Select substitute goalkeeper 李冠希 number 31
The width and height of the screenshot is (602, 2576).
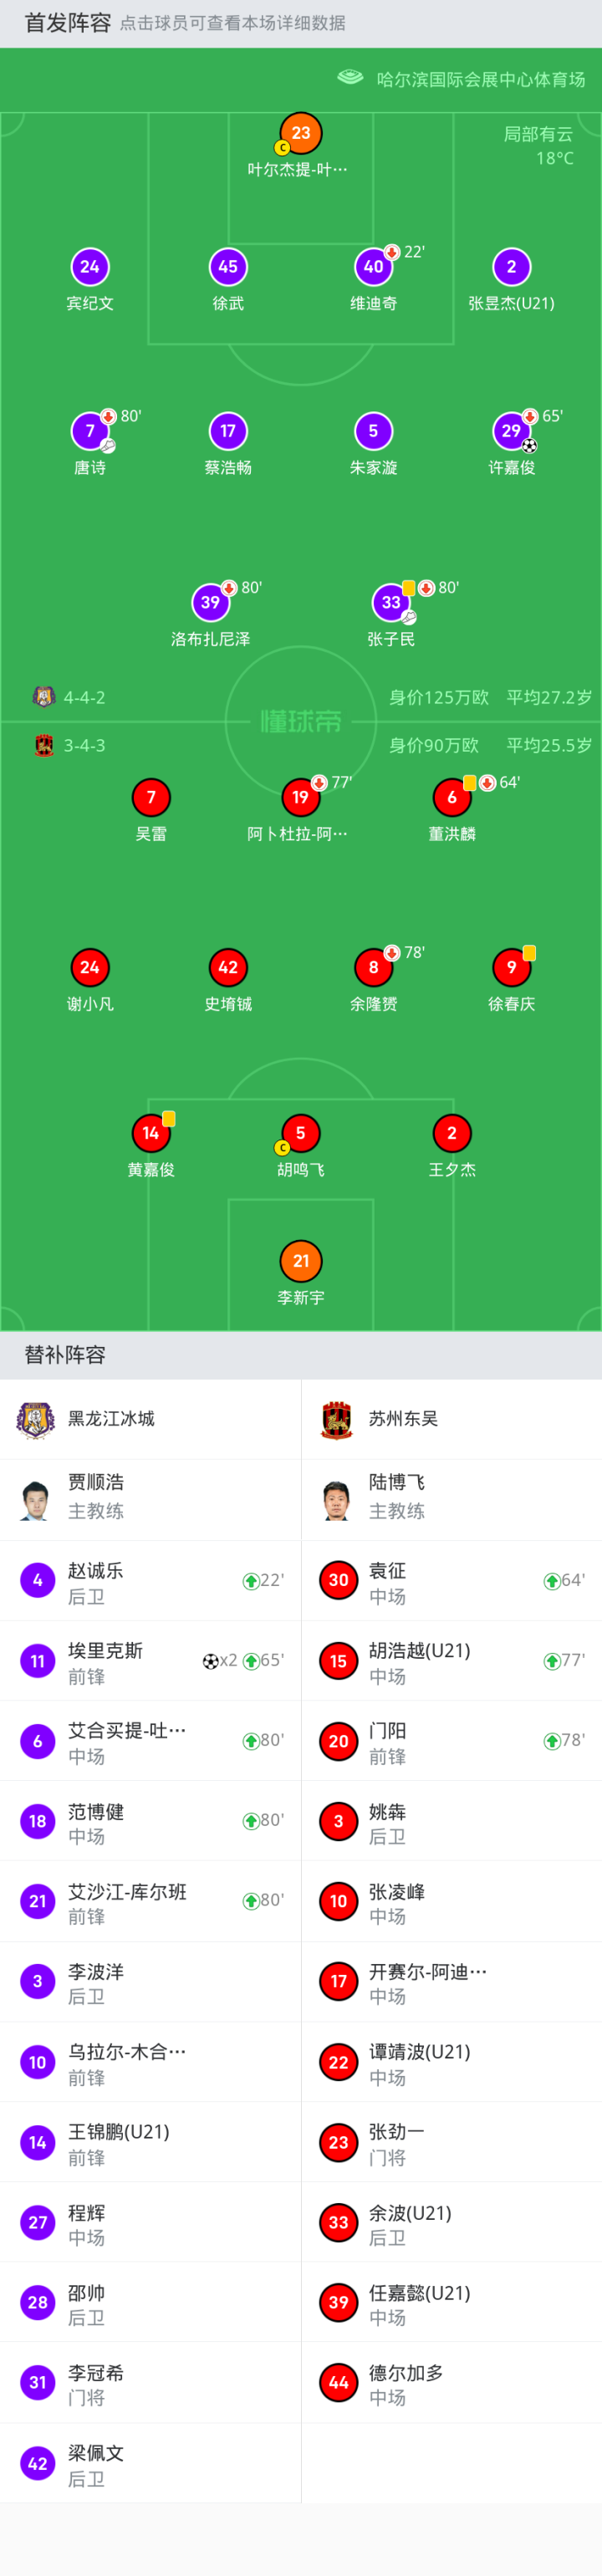coord(150,2383)
